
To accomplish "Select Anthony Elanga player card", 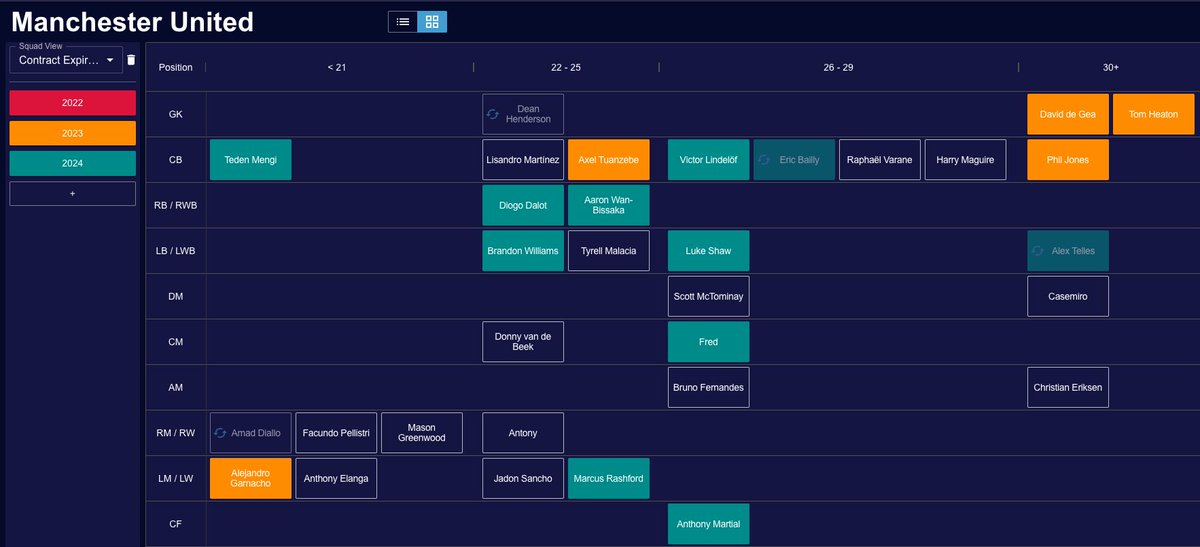I will (x=337, y=478).
